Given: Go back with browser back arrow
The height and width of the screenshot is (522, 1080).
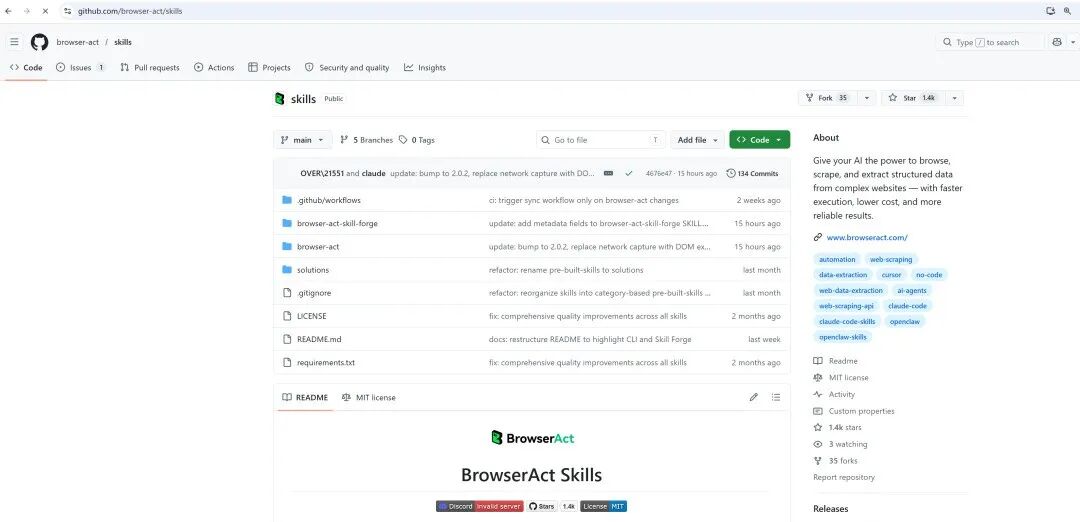Looking at the screenshot, I should [x=8, y=11].
